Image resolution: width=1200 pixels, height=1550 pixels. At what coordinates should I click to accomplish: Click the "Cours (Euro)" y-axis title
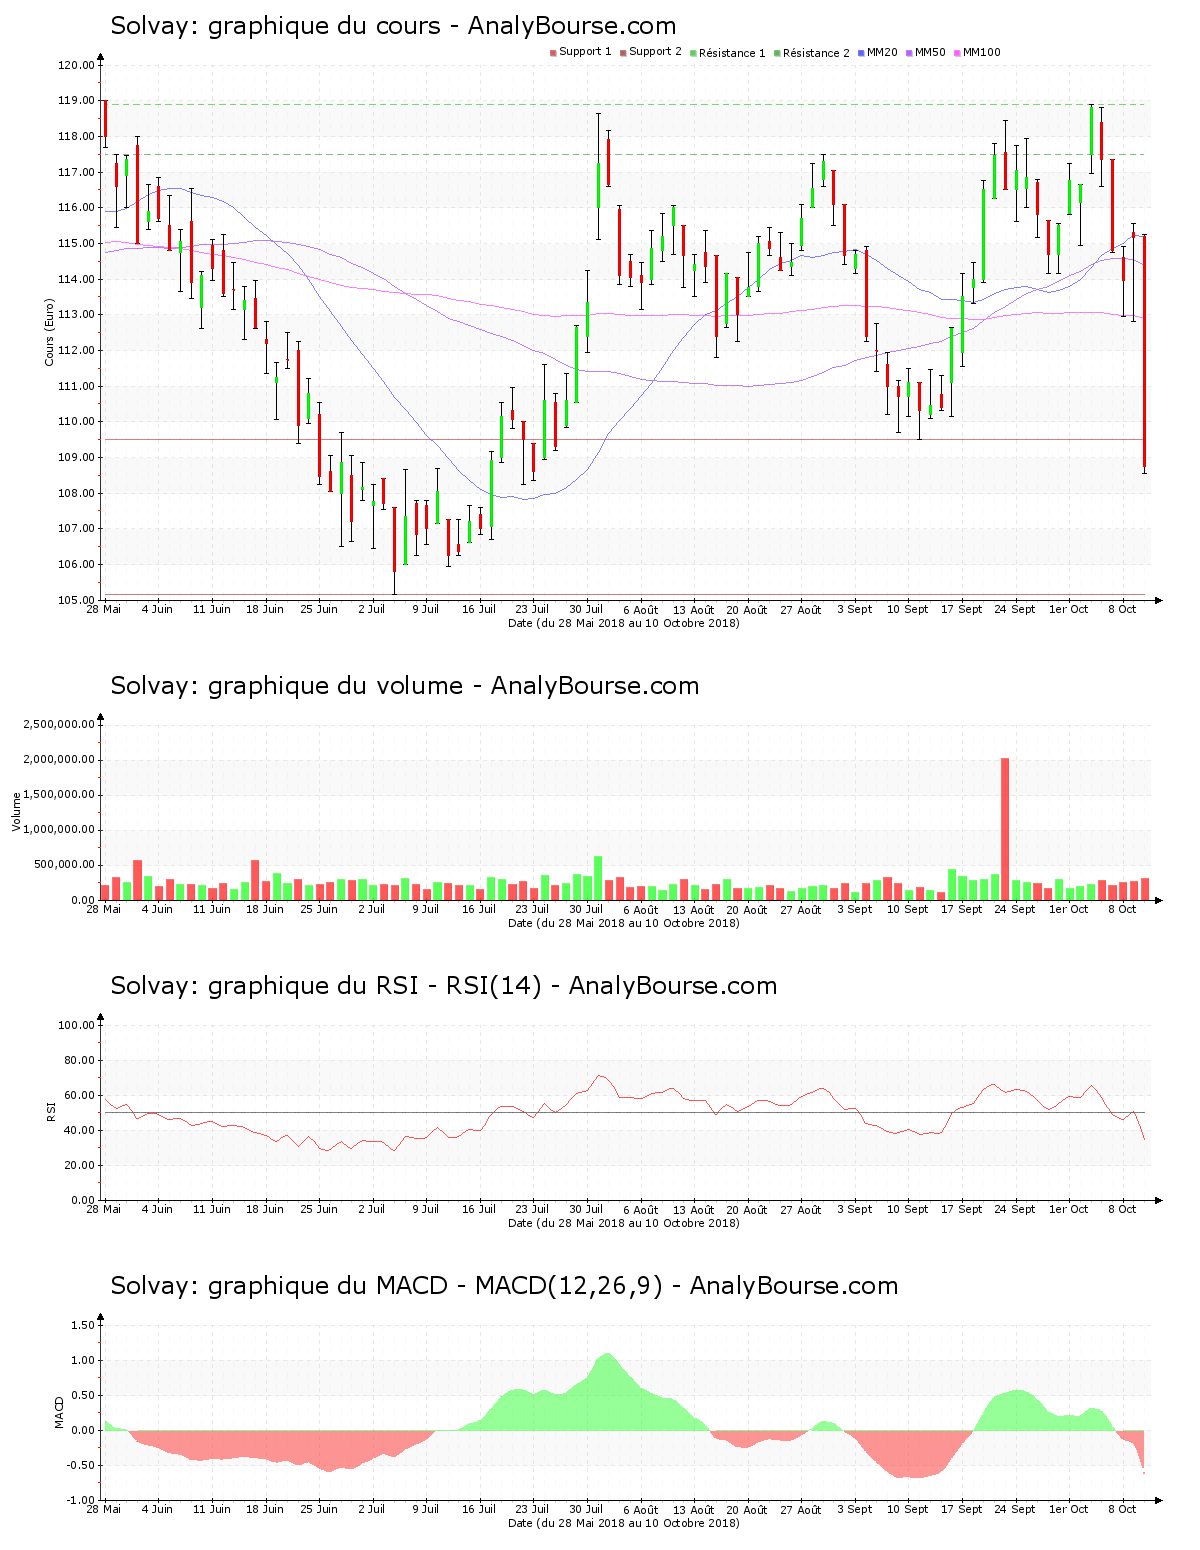tap(49, 332)
